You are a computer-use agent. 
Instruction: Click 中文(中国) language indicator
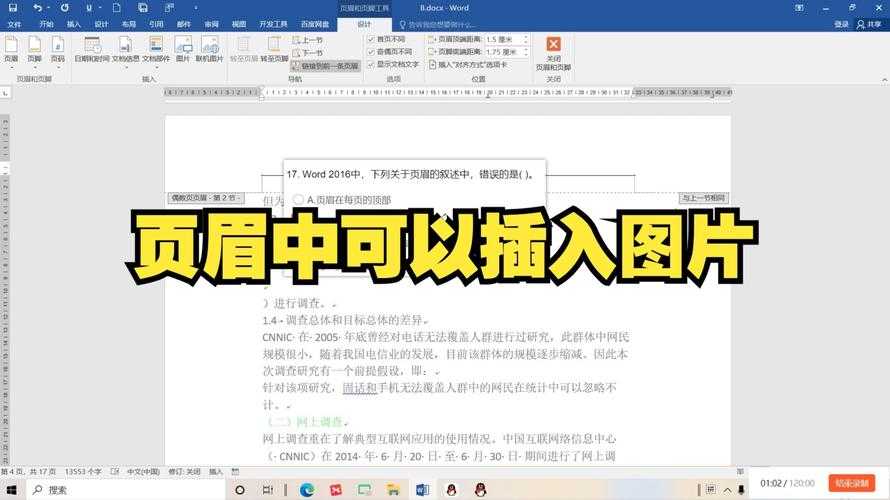coord(143,472)
